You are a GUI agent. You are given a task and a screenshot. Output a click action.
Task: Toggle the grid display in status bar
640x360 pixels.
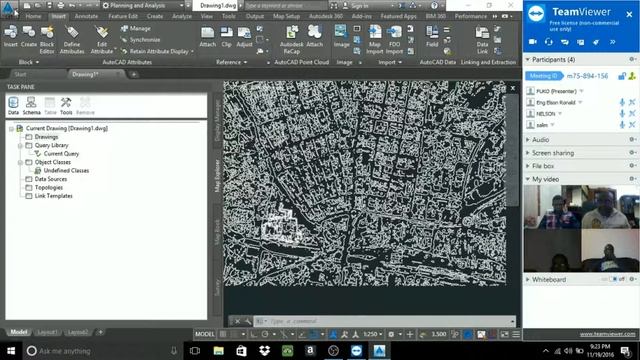[x=223, y=334]
